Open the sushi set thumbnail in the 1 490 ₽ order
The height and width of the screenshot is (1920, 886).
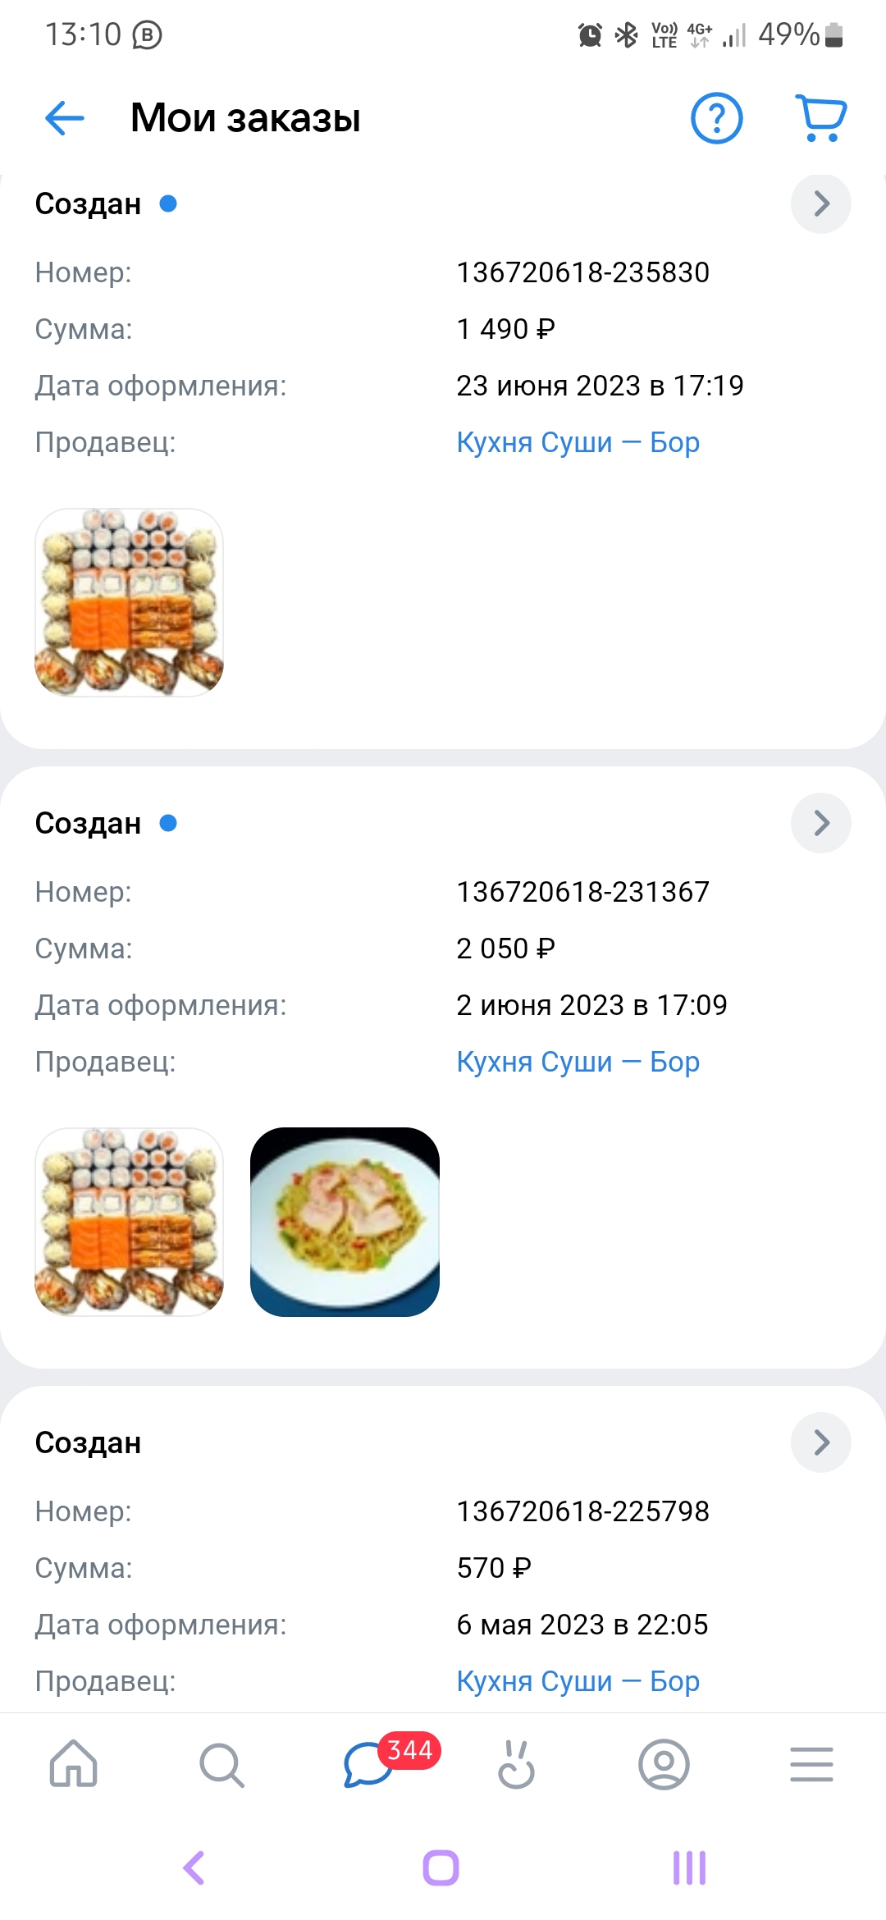[x=129, y=602]
